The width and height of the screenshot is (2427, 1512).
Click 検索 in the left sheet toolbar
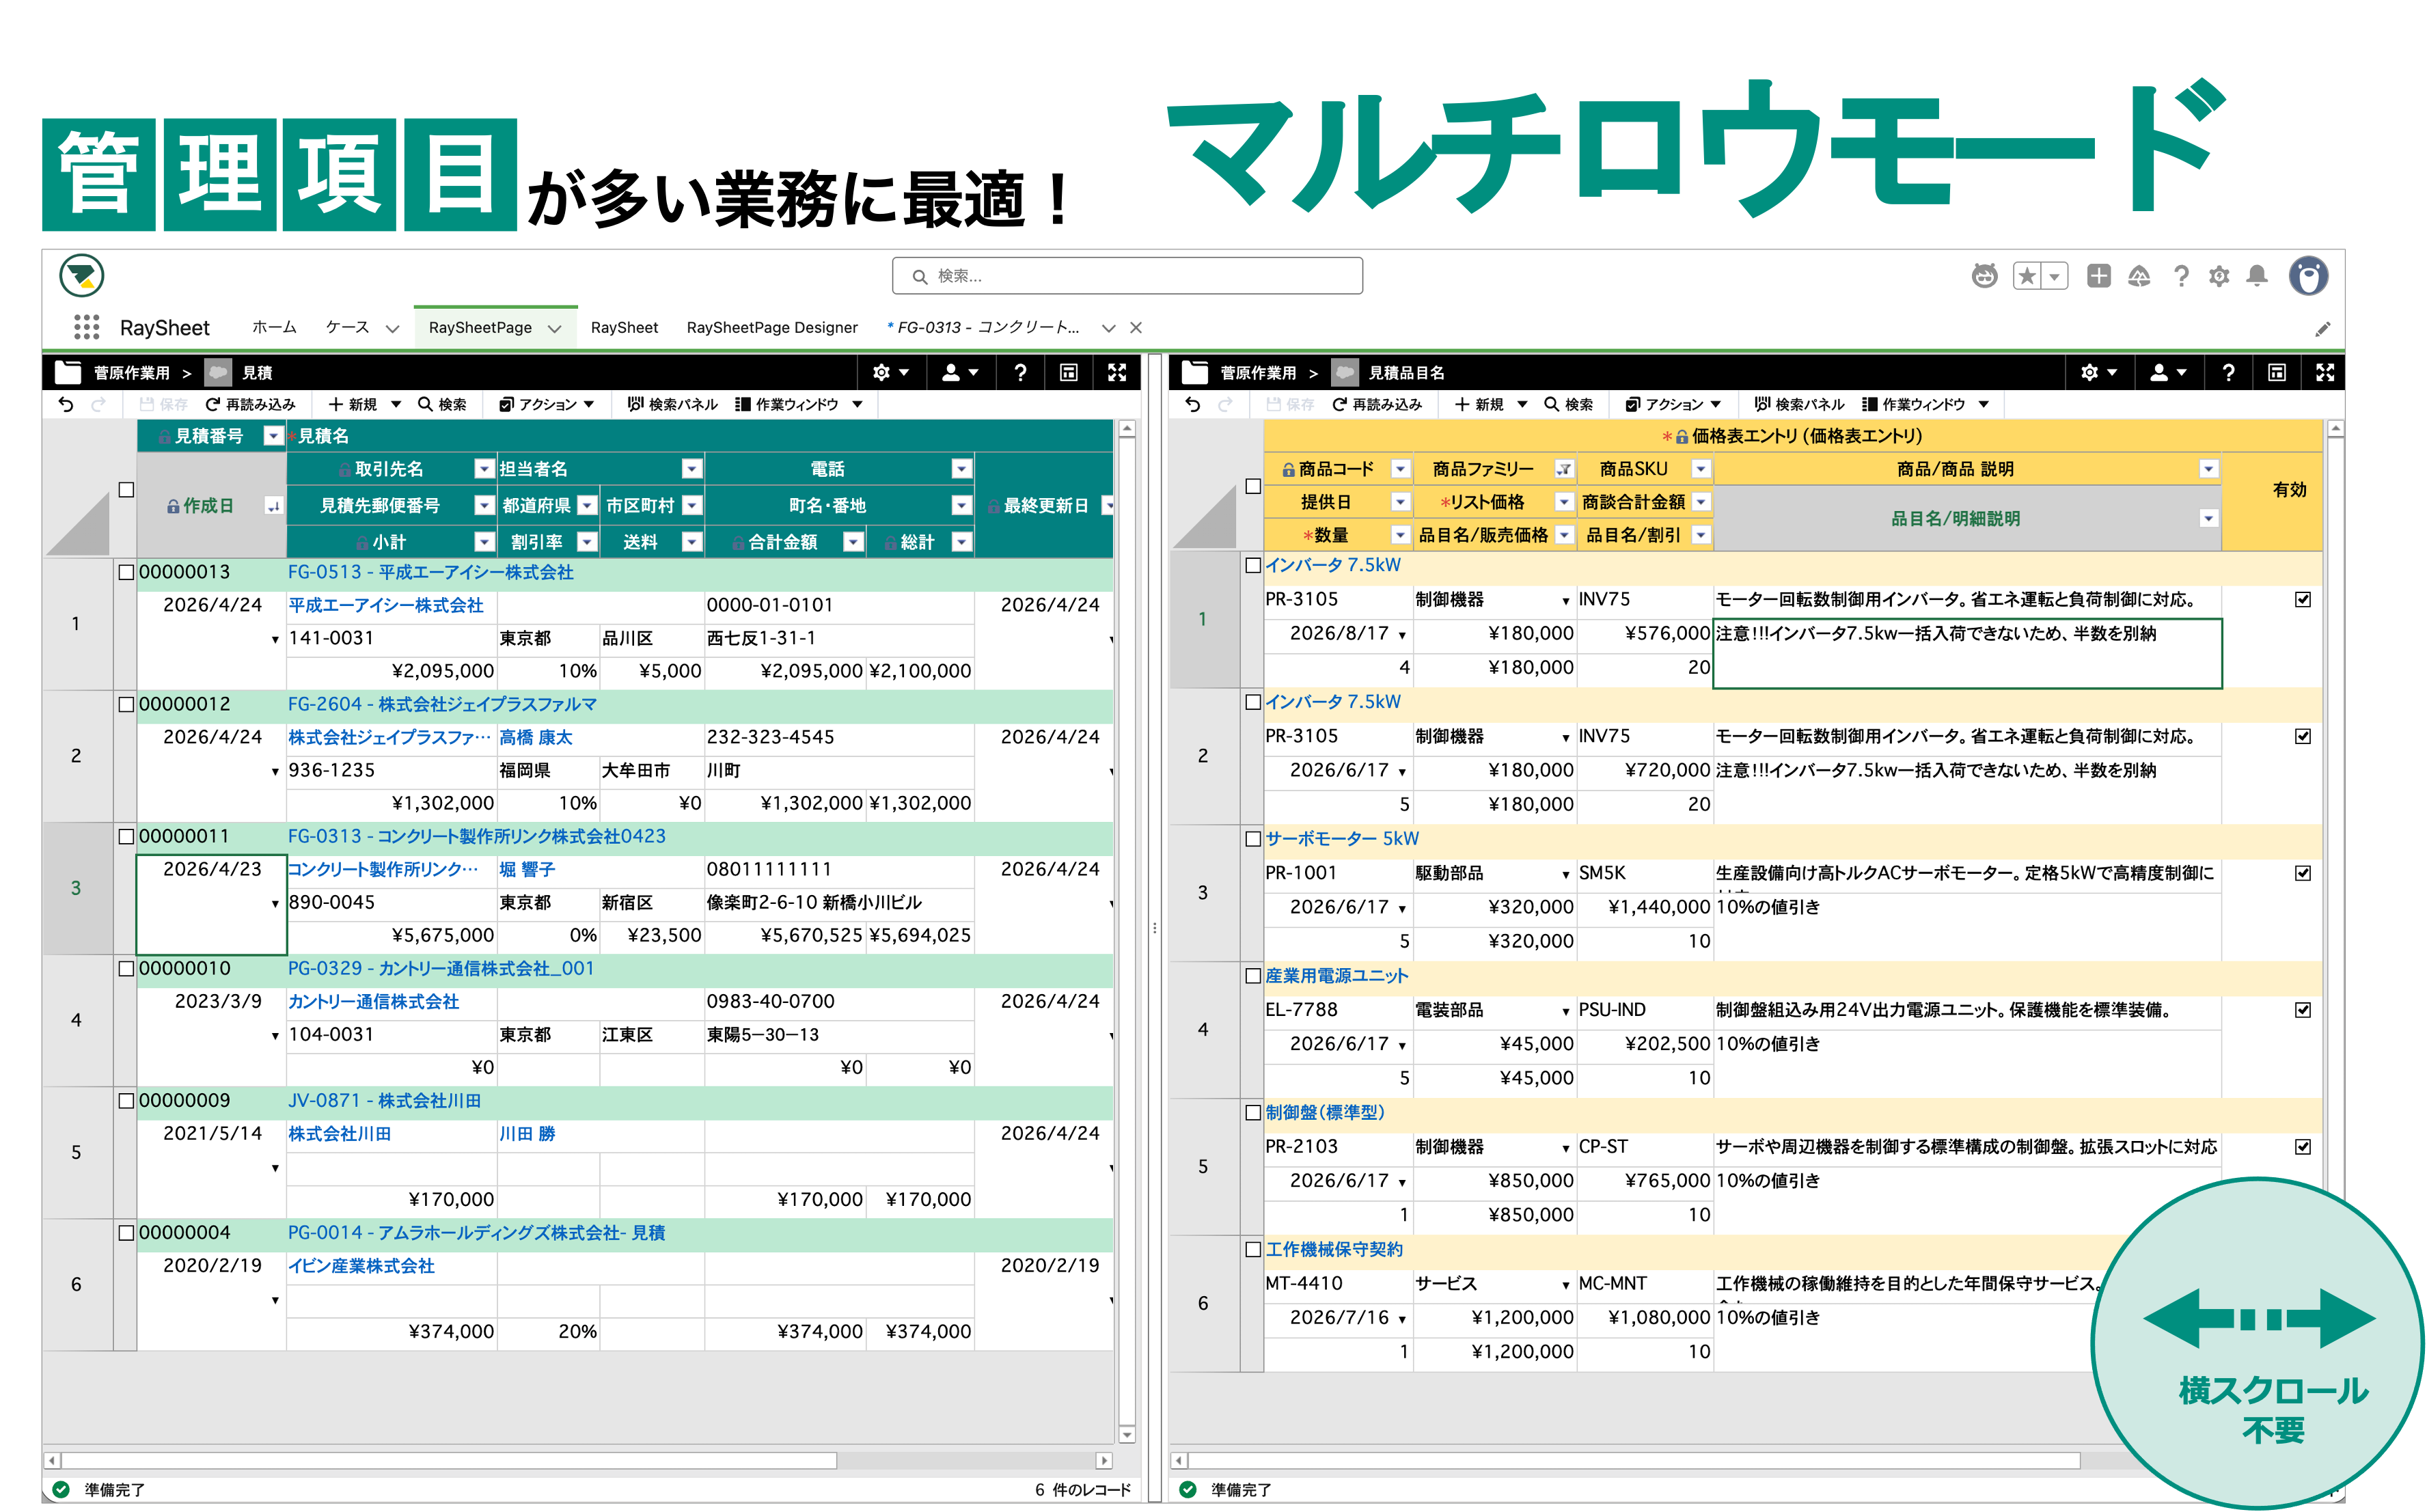click(x=442, y=404)
